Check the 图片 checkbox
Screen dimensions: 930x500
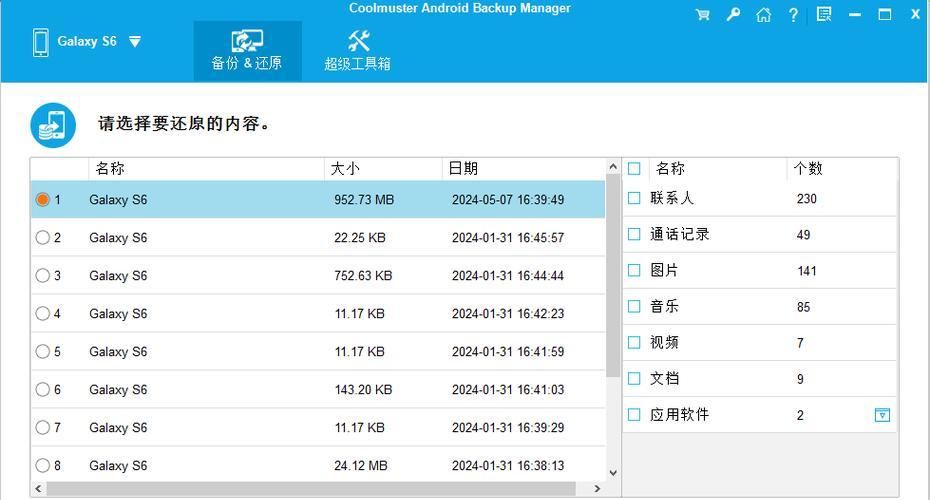(634, 270)
